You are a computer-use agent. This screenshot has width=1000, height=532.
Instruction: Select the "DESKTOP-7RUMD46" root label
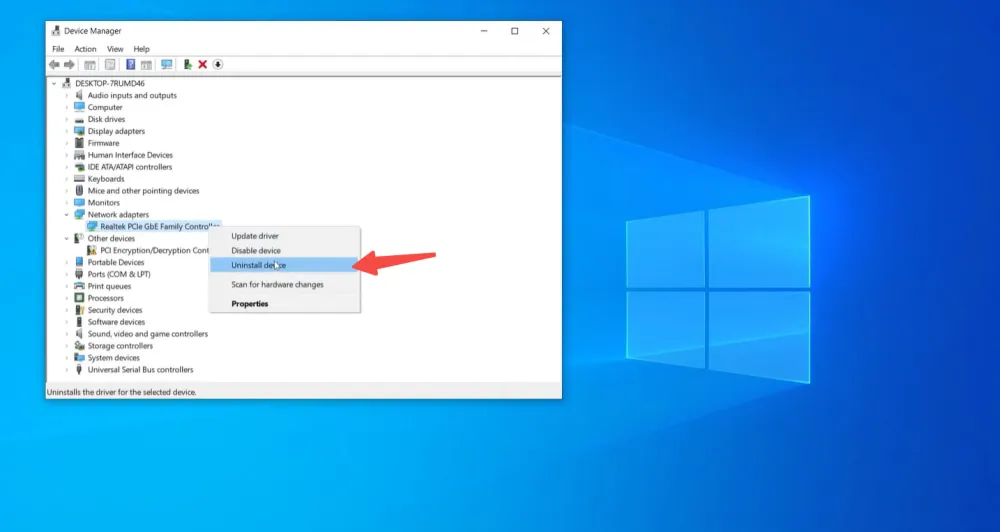110,84
